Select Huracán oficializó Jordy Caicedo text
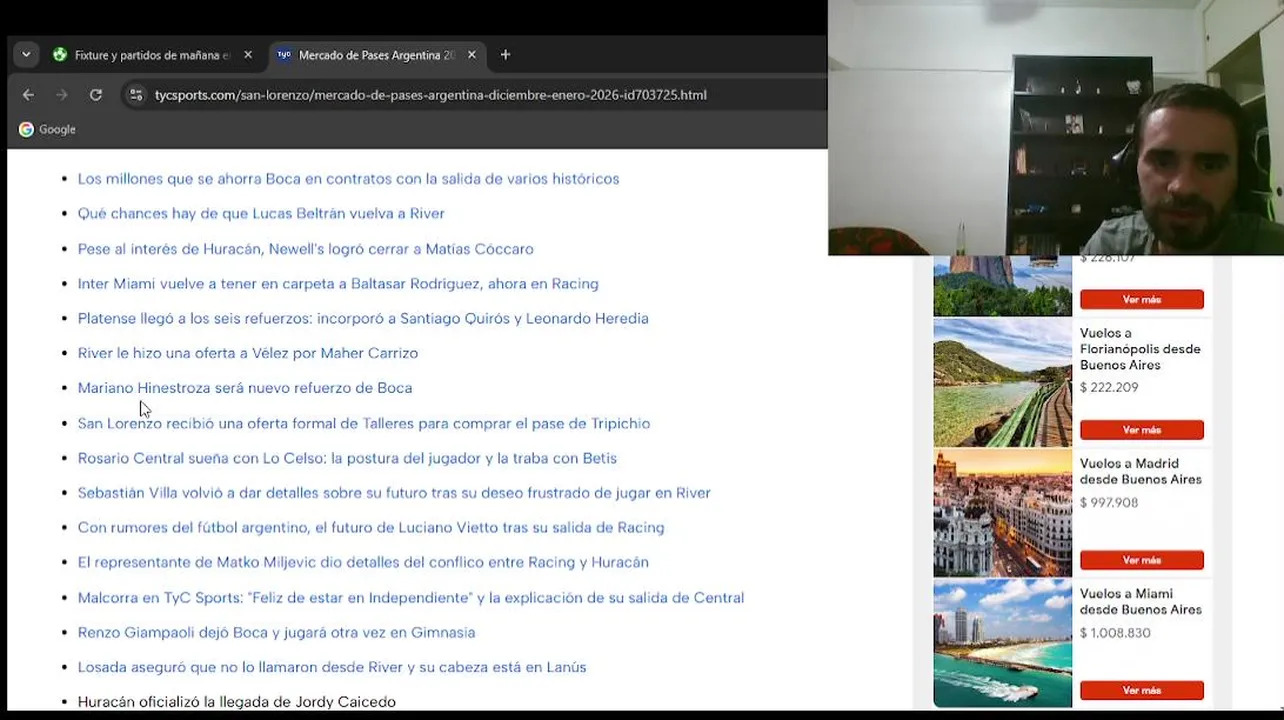 pyautogui.click(x=237, y=702)
